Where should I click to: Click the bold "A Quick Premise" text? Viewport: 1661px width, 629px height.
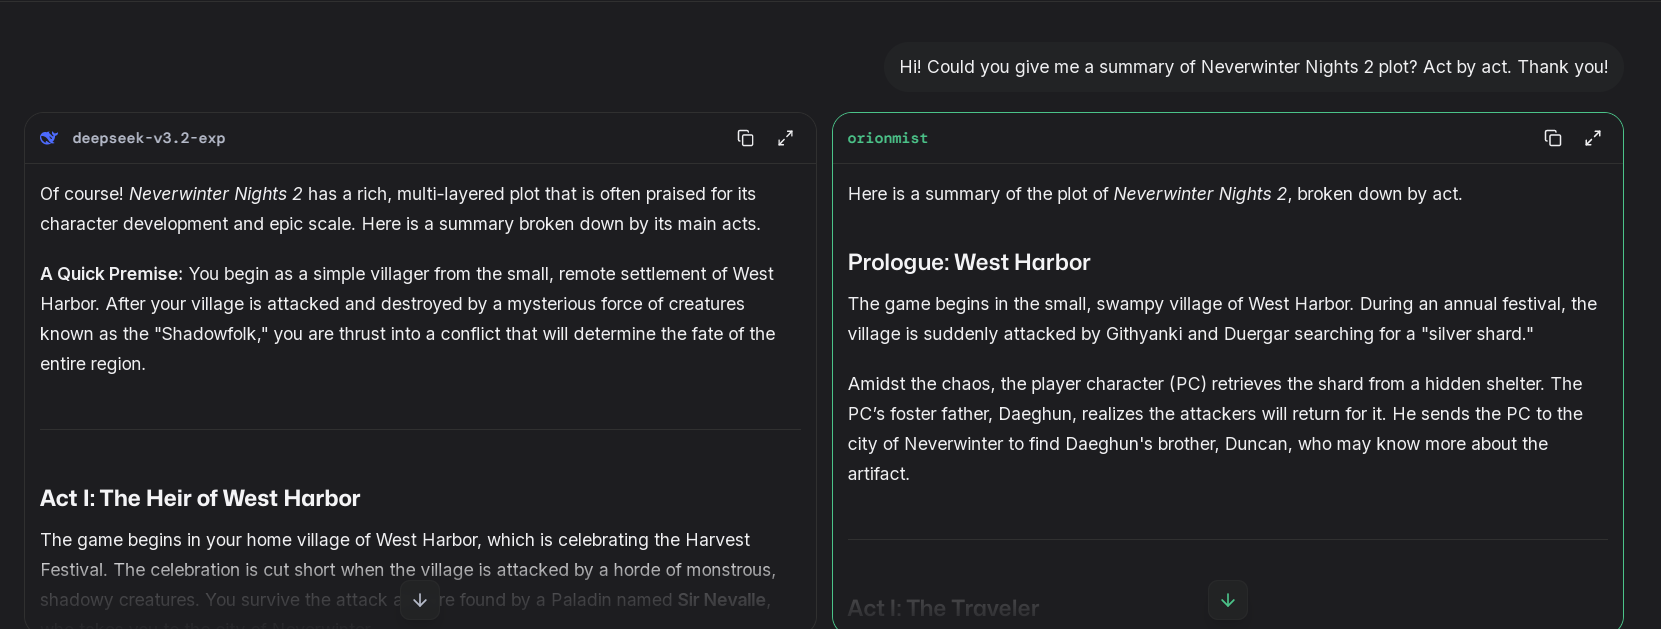click(x=110, y=274)
